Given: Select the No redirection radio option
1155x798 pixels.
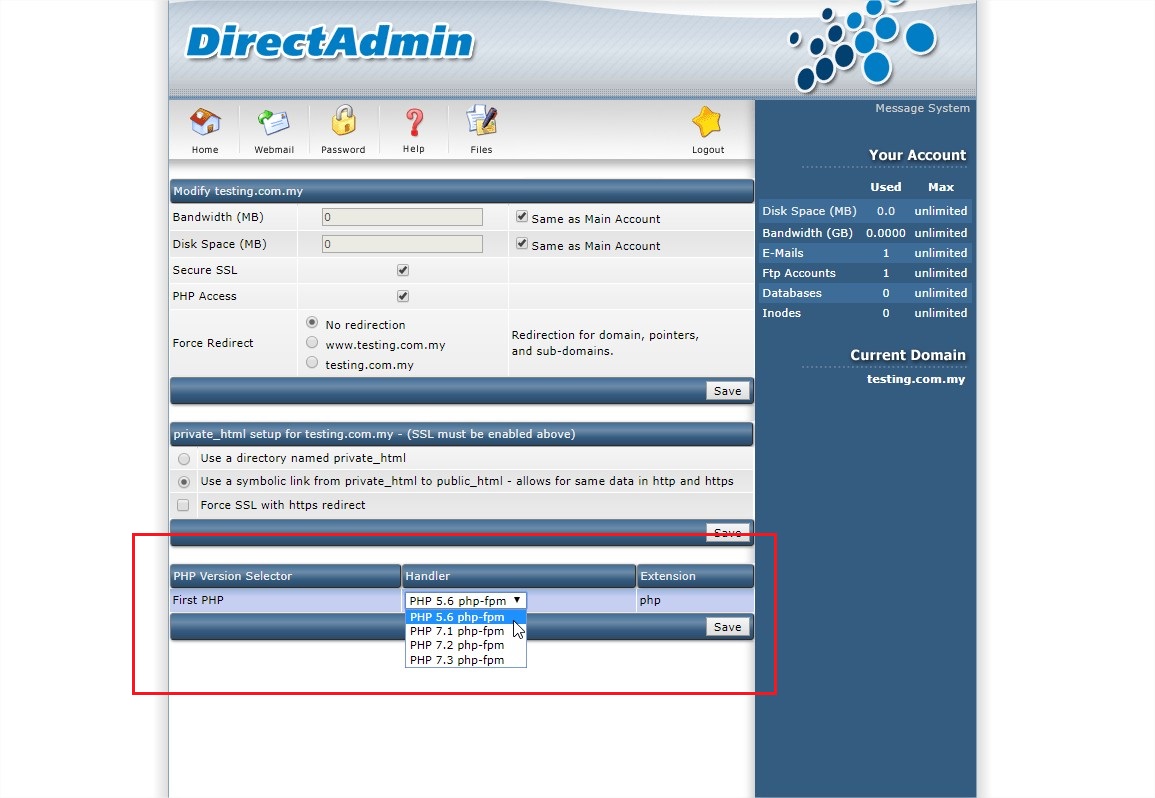Looking at the screenshot, I should pos(312,323).
